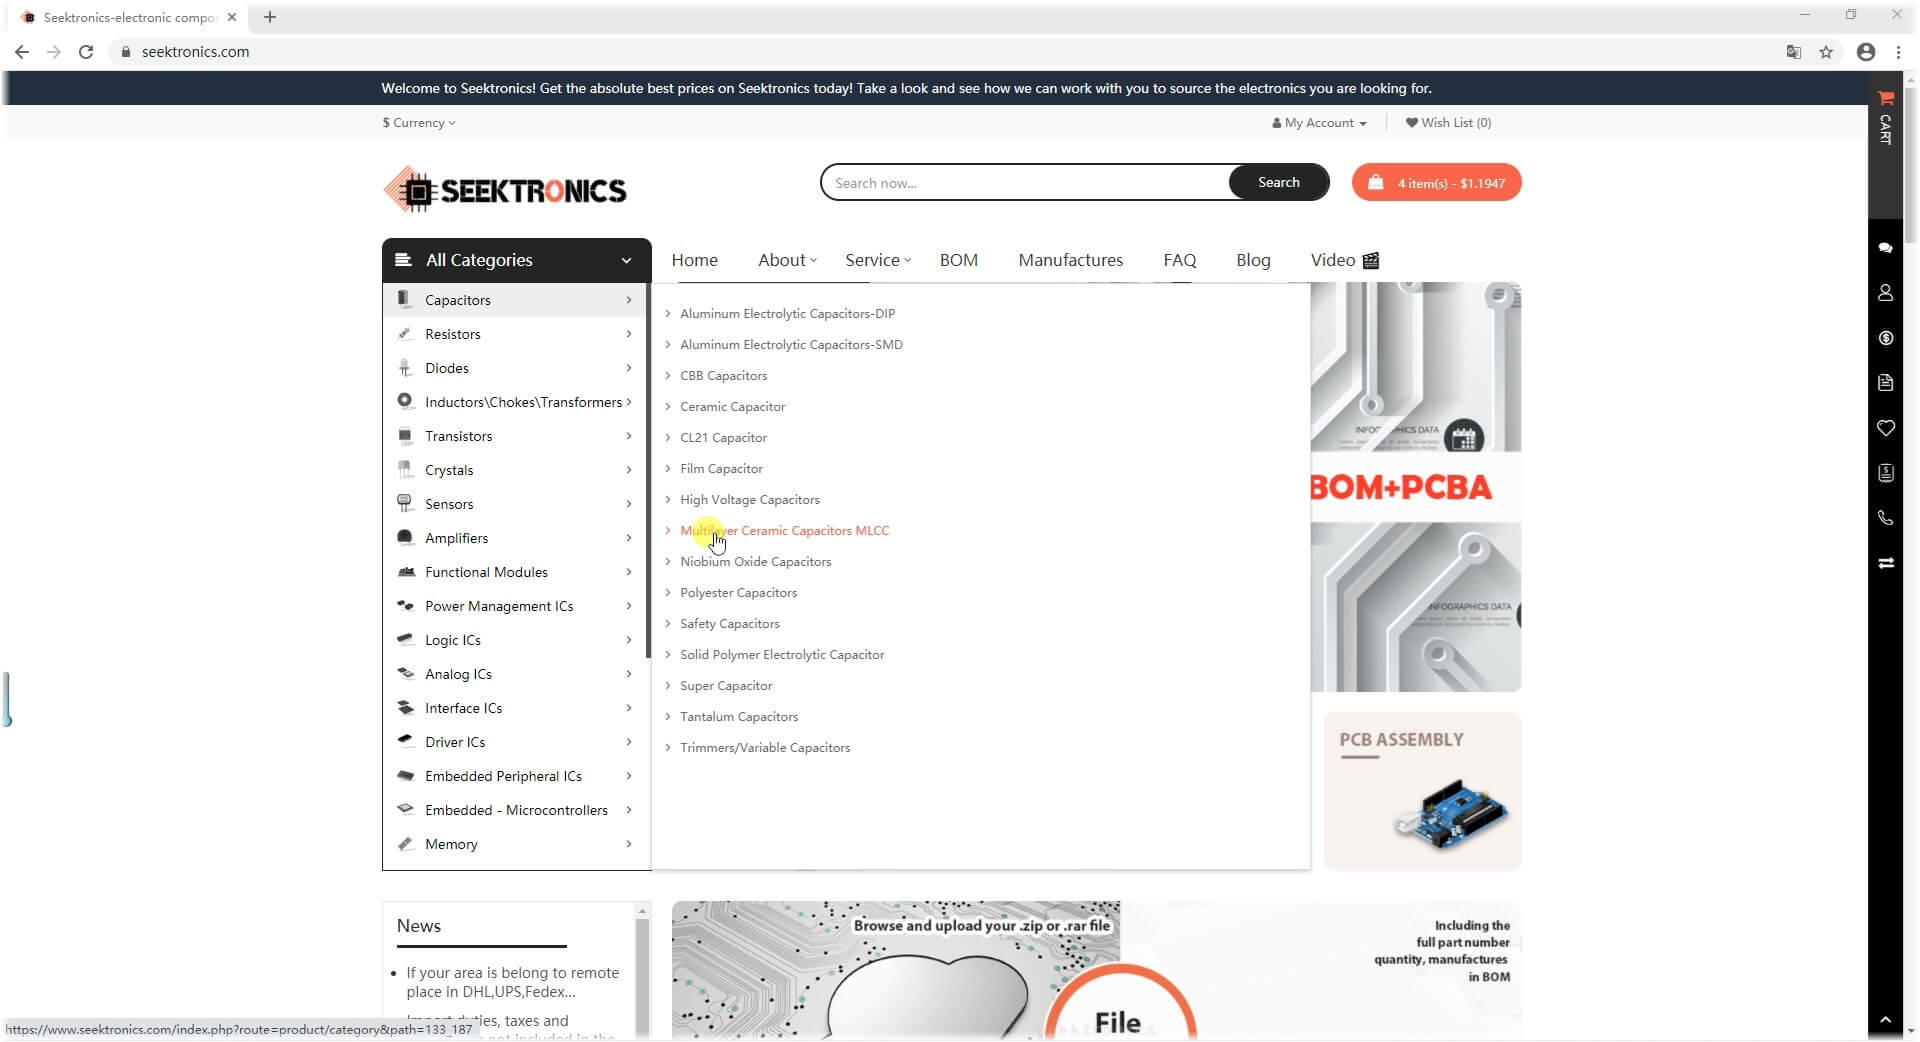Viewport: 1920px width, 1042px height.
Task: Open the Blog page
Action: pos(1253,260)
